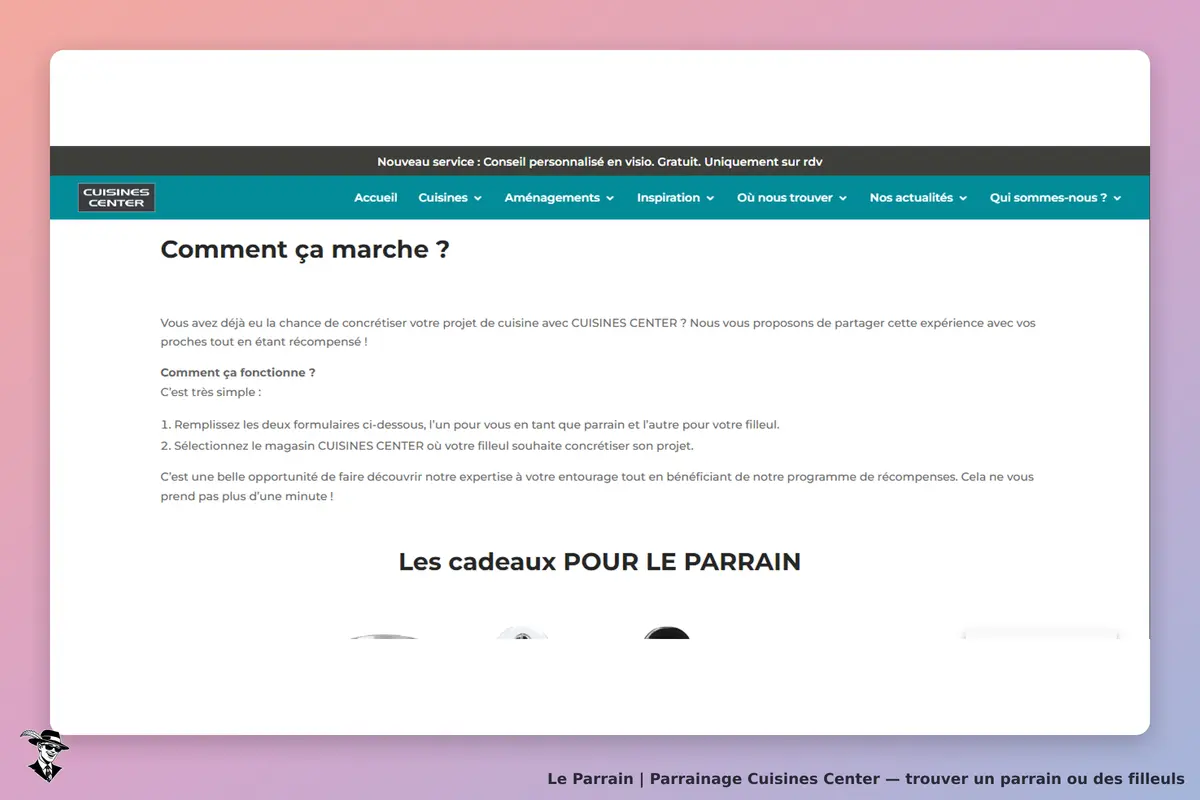Click the text C'est très simple :
Image resolution: width=1200 pixels, height=800 pixels.
(x=211, y=392)
